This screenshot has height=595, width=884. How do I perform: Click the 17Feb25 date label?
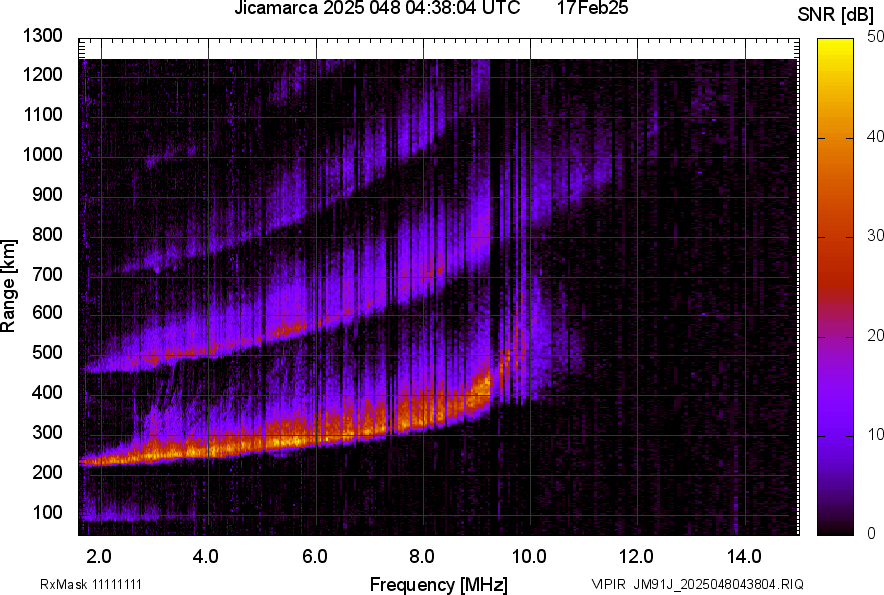tap(591, 11)
